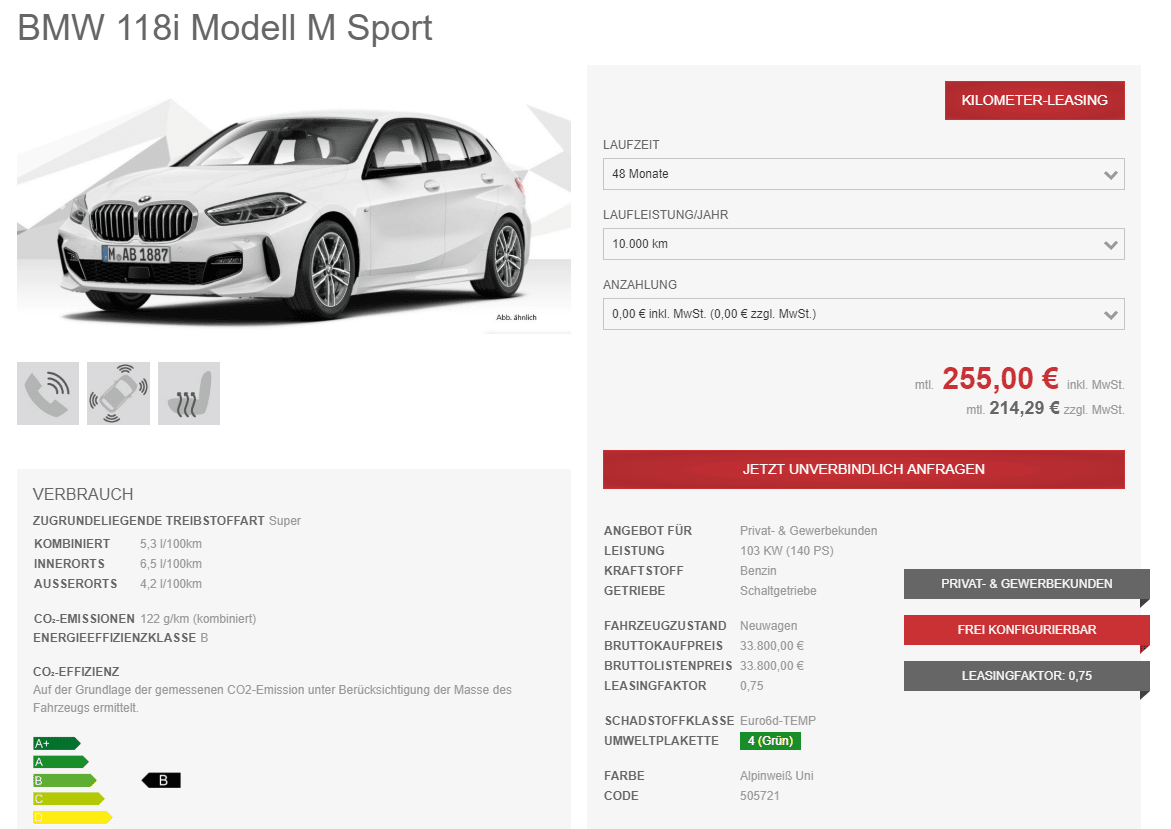The height and width of the screenshot is (829, 1171).
Task: Click the Kilometer-Leasing button
Action: pos(1034,100)
